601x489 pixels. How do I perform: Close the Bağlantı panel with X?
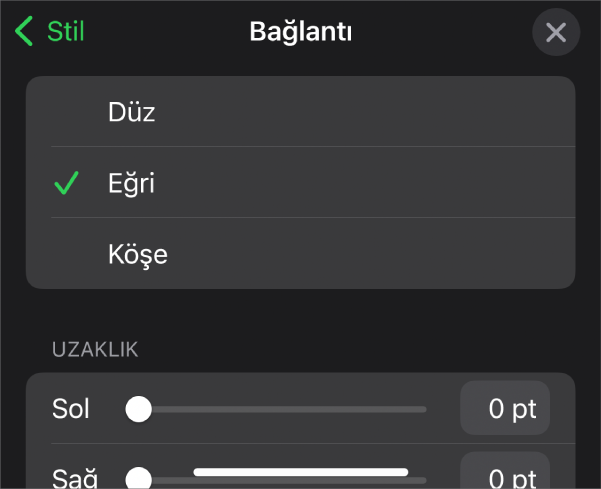[x=556, y=33]
